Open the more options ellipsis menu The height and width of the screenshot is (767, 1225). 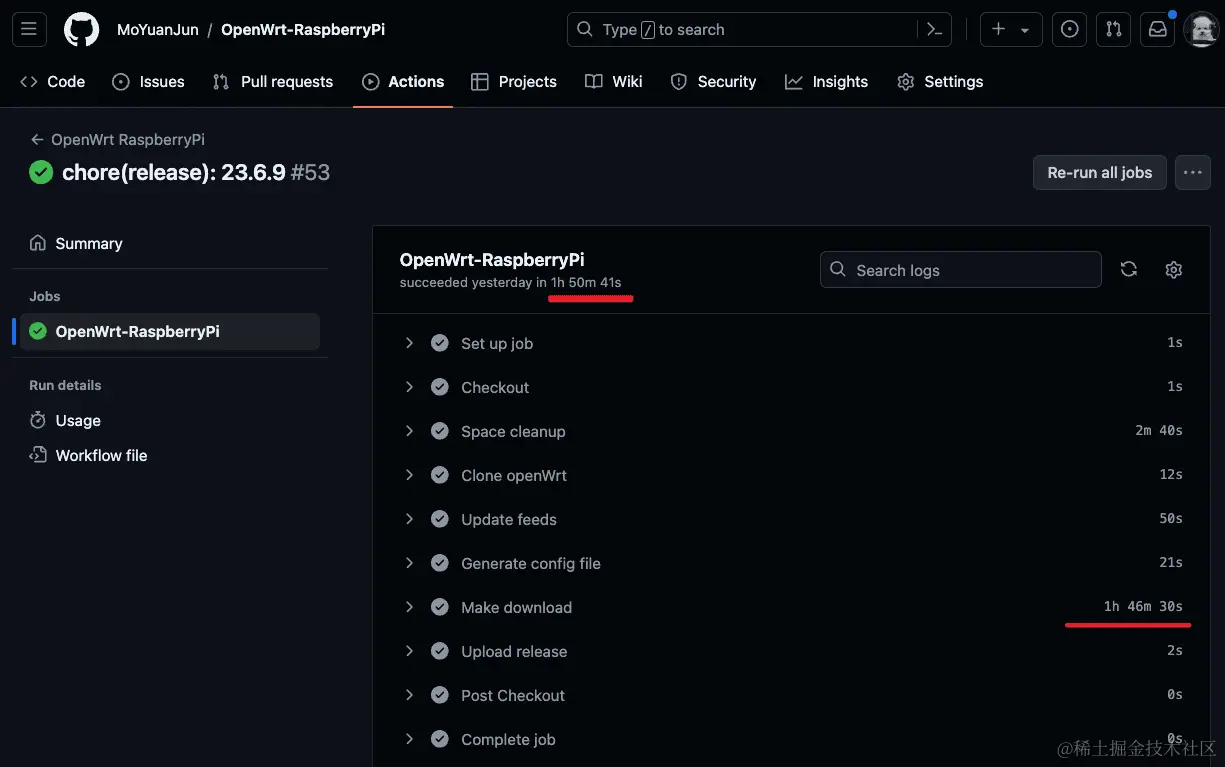click(1192, 172)
